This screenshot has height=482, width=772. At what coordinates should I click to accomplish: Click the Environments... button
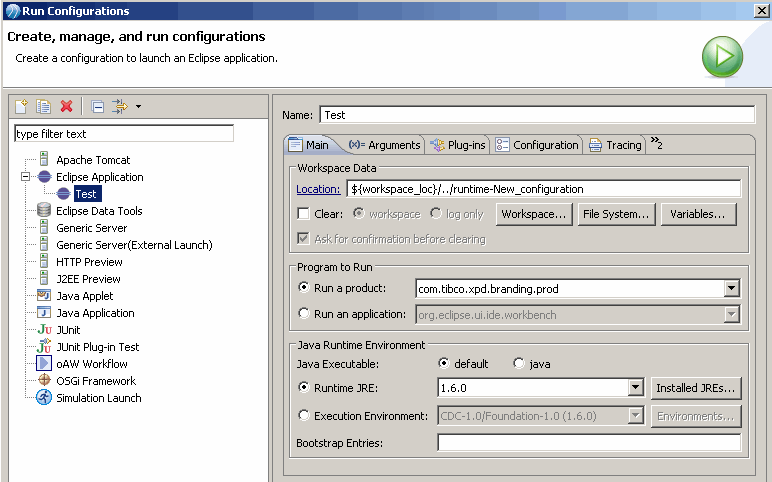[696, 416]
